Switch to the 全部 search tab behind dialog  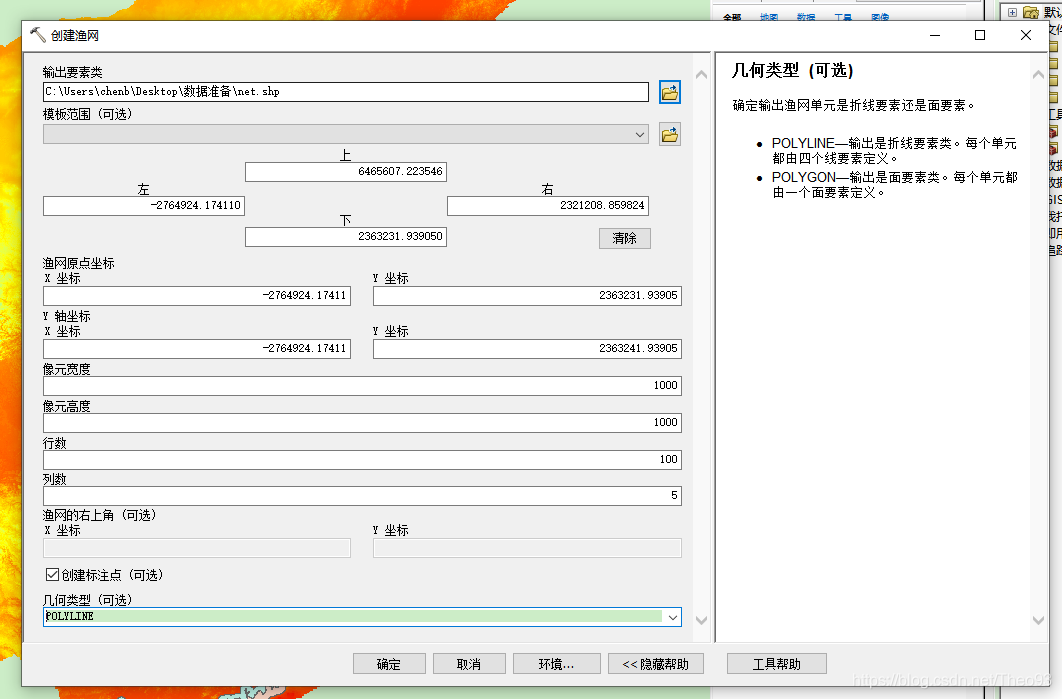tap(732, 17)
